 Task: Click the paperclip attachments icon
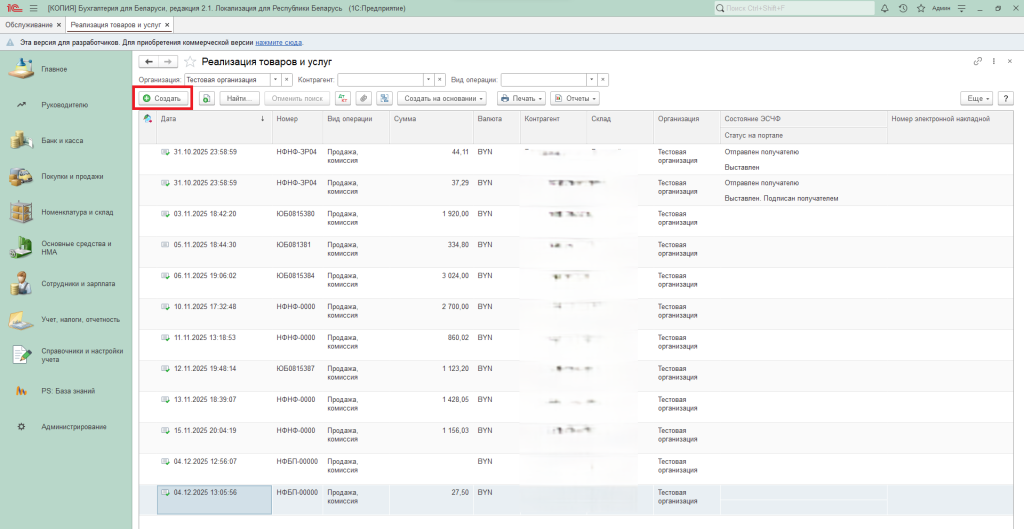[x=363, y=99]
